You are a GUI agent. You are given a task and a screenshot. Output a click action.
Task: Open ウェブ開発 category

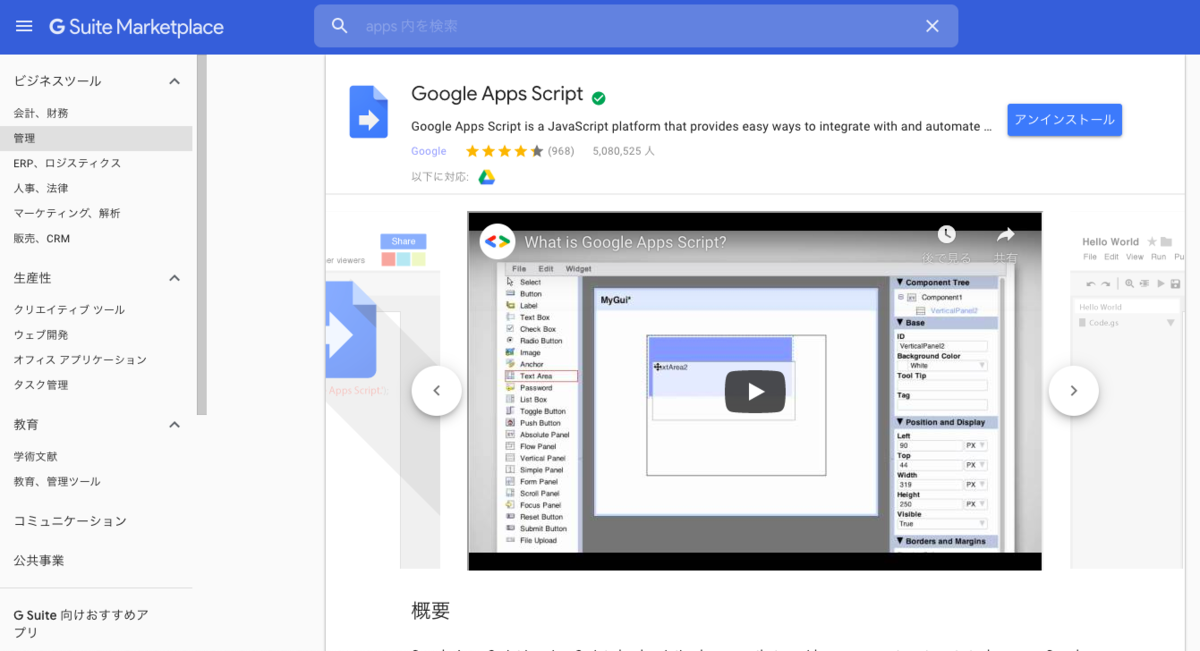tap(41, 335)
